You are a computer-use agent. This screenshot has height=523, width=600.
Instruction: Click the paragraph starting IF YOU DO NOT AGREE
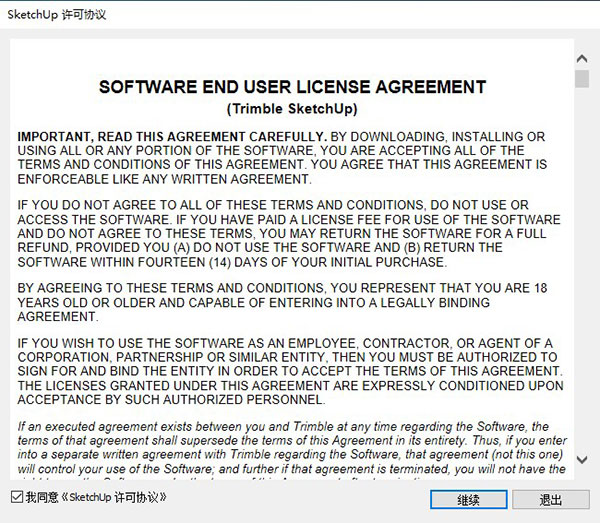pos(289,233)
